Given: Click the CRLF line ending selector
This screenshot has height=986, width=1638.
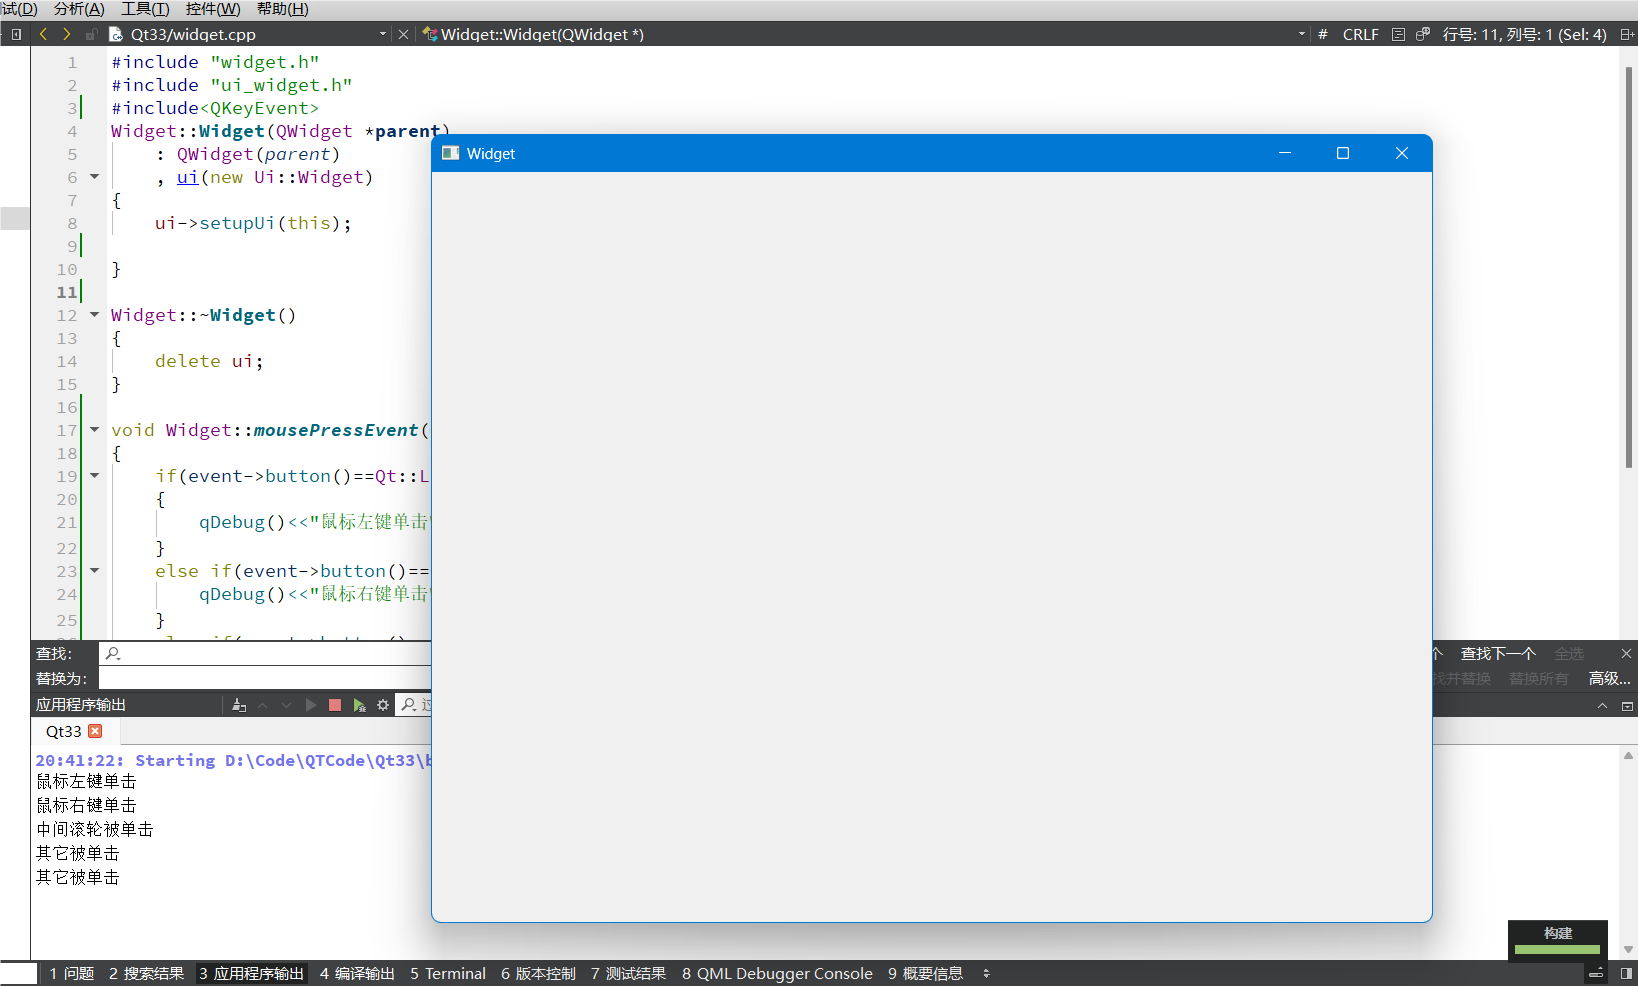Looking at the screenshot, I should [x=1360, y=34].
